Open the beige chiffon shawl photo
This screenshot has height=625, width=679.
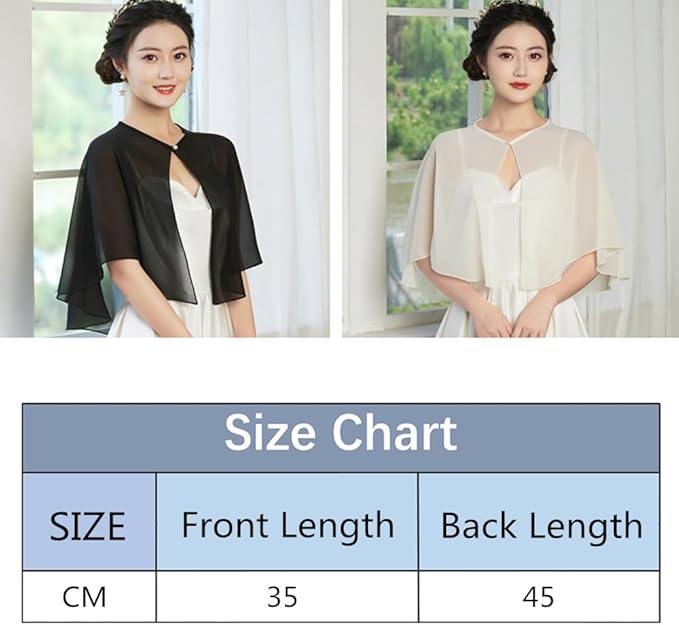click(x=511, y=168)
